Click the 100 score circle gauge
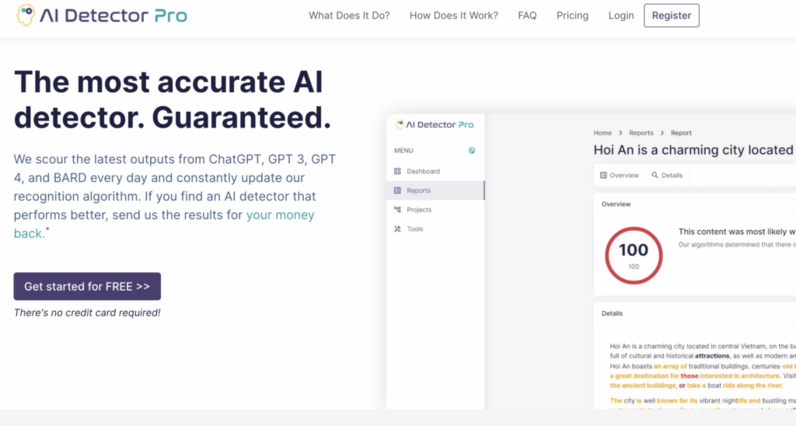This screenshot has width=796, height=426. click(x=633, y=254)
